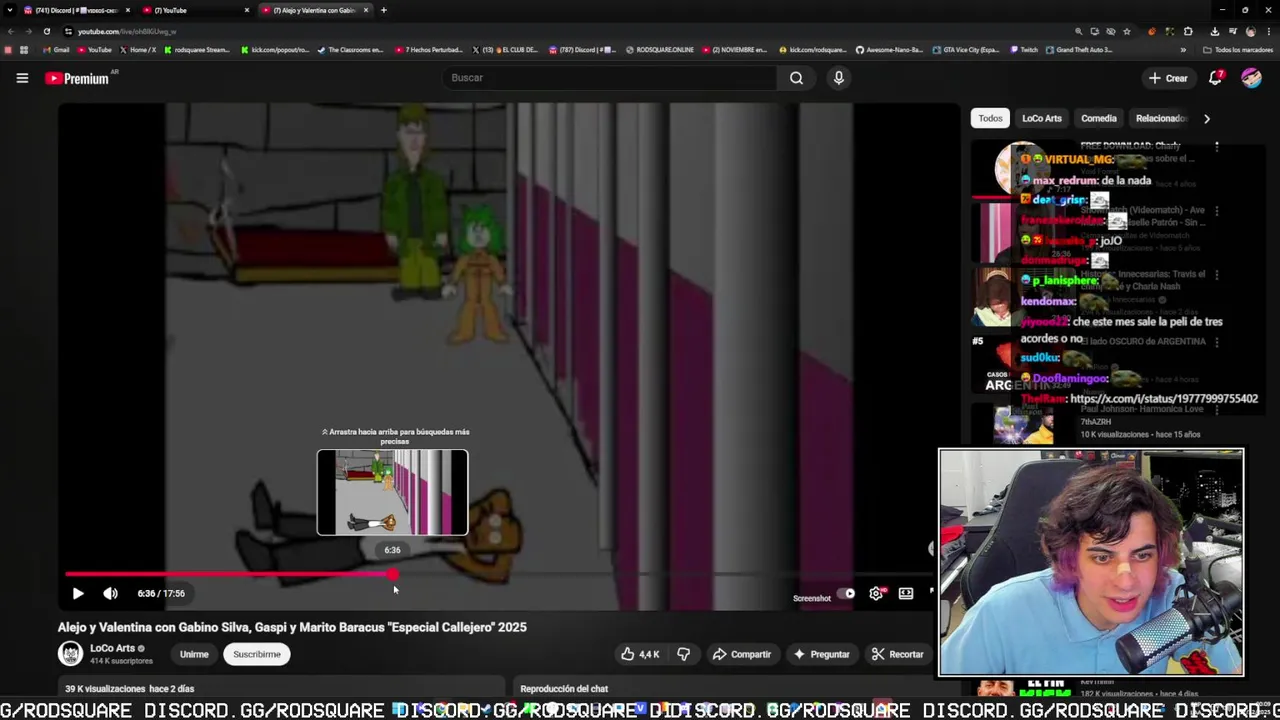
Task: Open browser downloads icon
Action: 1214,31
